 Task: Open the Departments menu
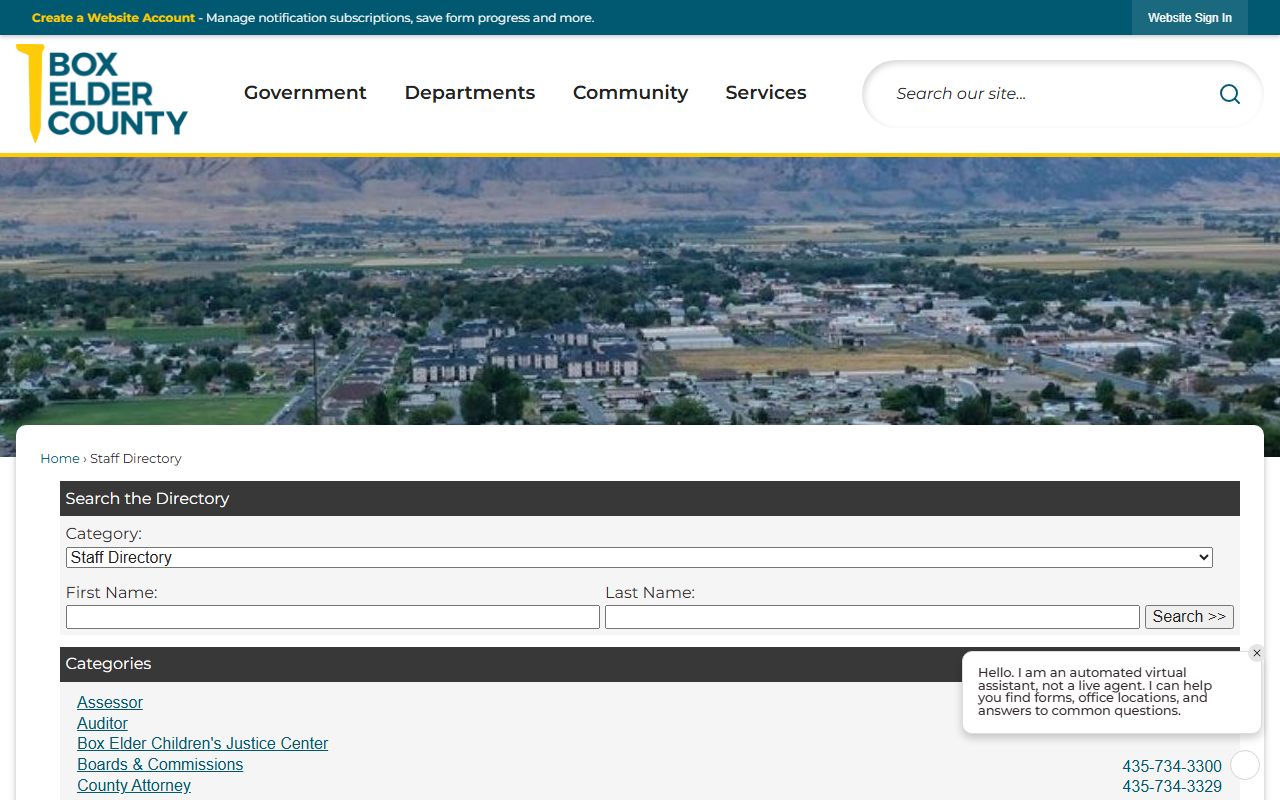(x=470, y=93)
